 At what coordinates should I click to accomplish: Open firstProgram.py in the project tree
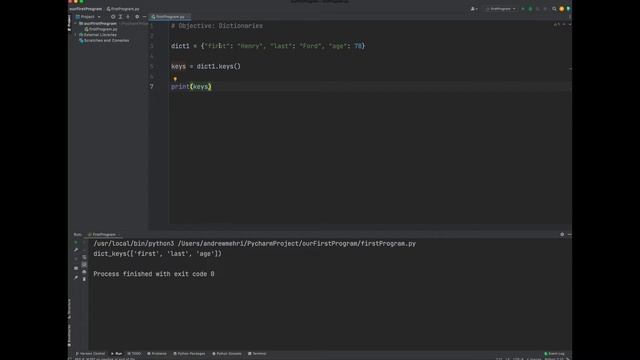coord(101,29)
